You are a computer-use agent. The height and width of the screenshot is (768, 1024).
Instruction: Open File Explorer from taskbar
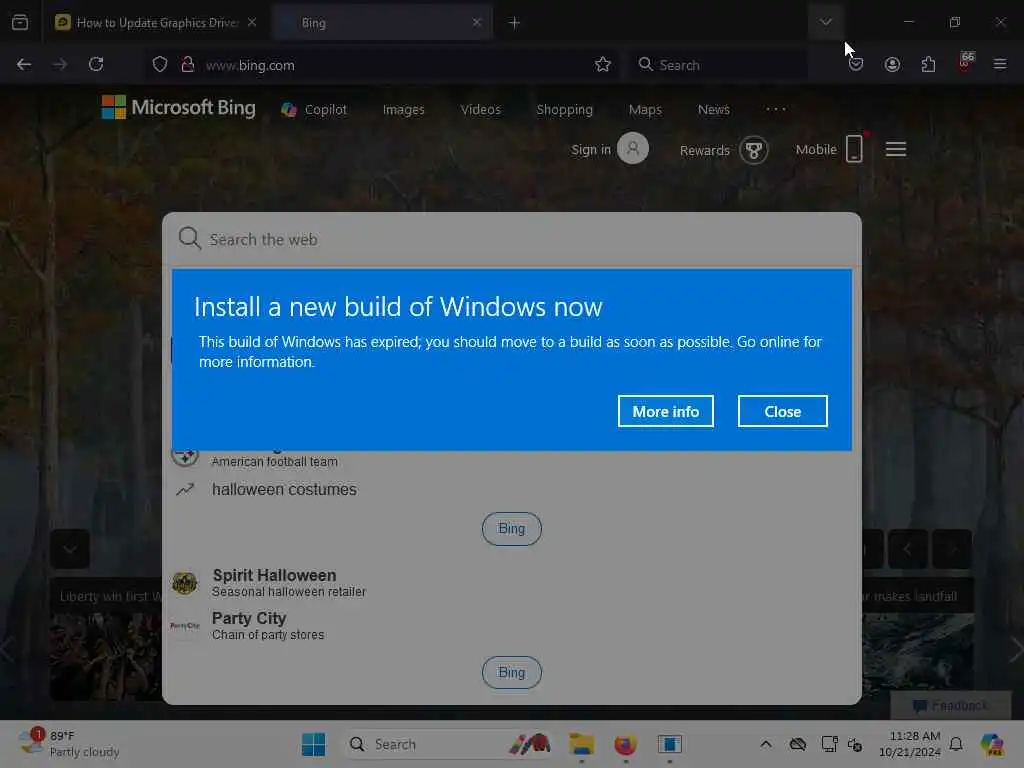tap(581, 744)
